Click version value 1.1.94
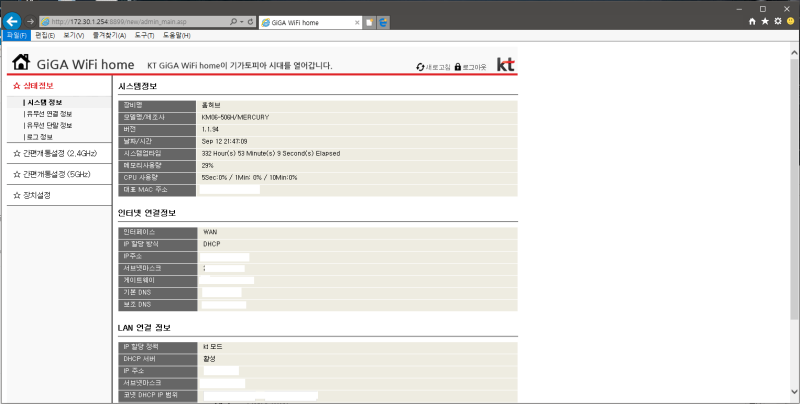800x404 pixels. point(210,130)
